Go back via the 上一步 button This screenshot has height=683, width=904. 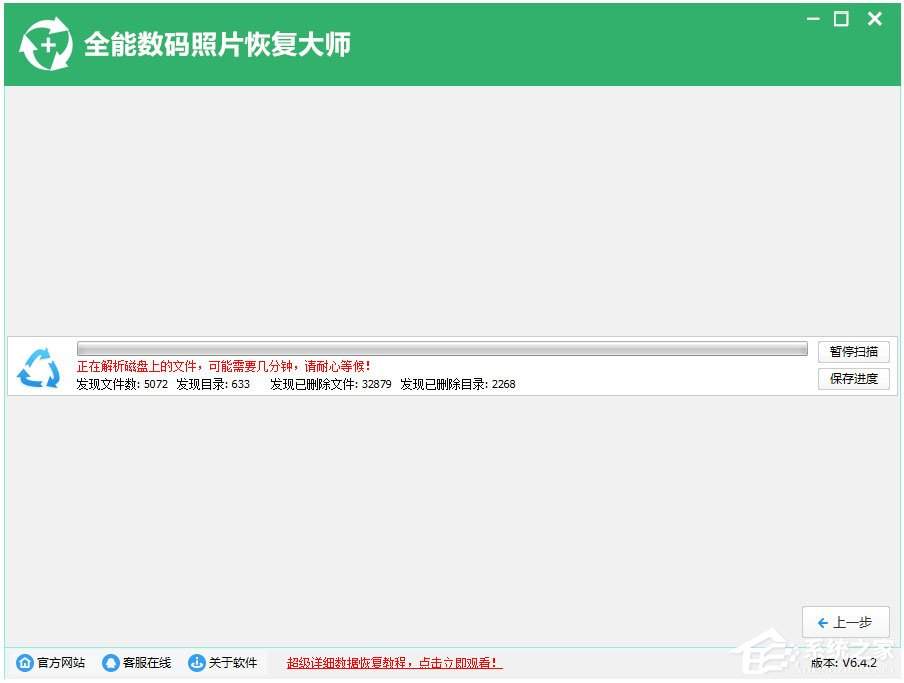[845, 622]
